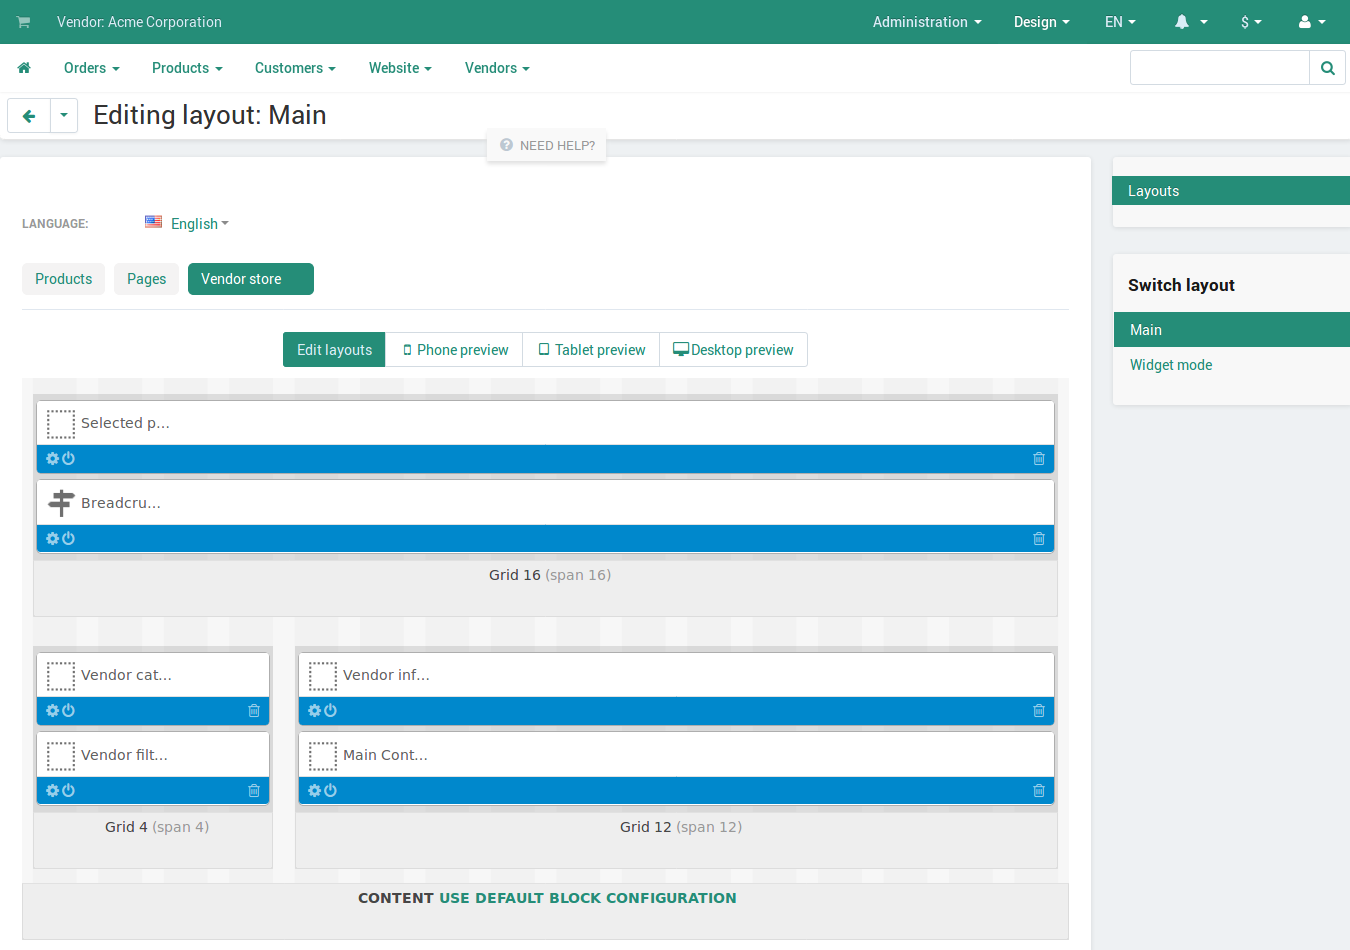Open the Orders dropdown menu
The height and width of the screenshot is (950, 1350).
click(92, 68)
